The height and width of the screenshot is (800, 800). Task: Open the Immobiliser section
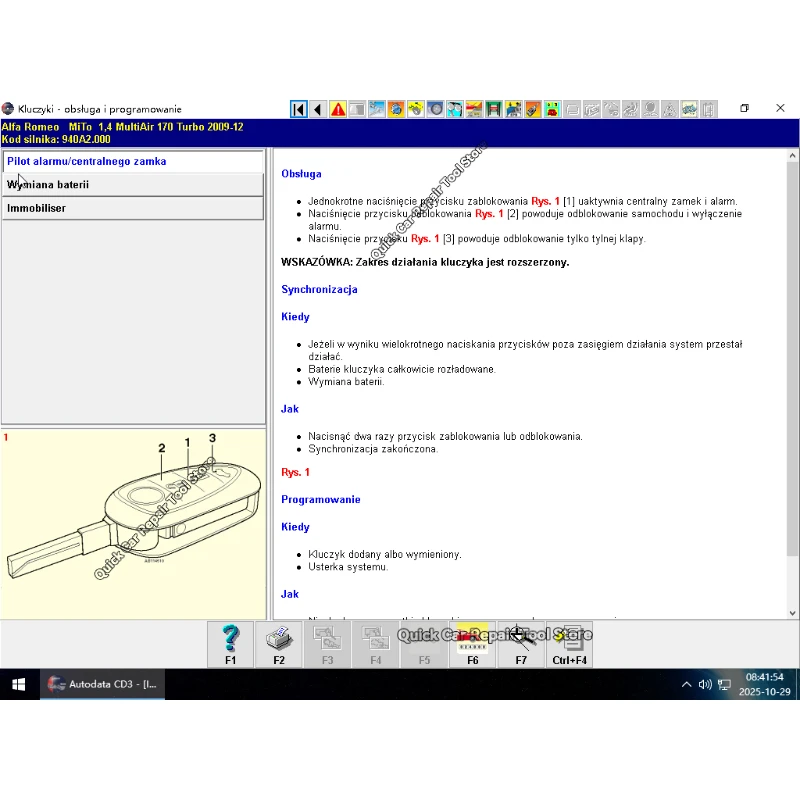click(x=133, y=208)
